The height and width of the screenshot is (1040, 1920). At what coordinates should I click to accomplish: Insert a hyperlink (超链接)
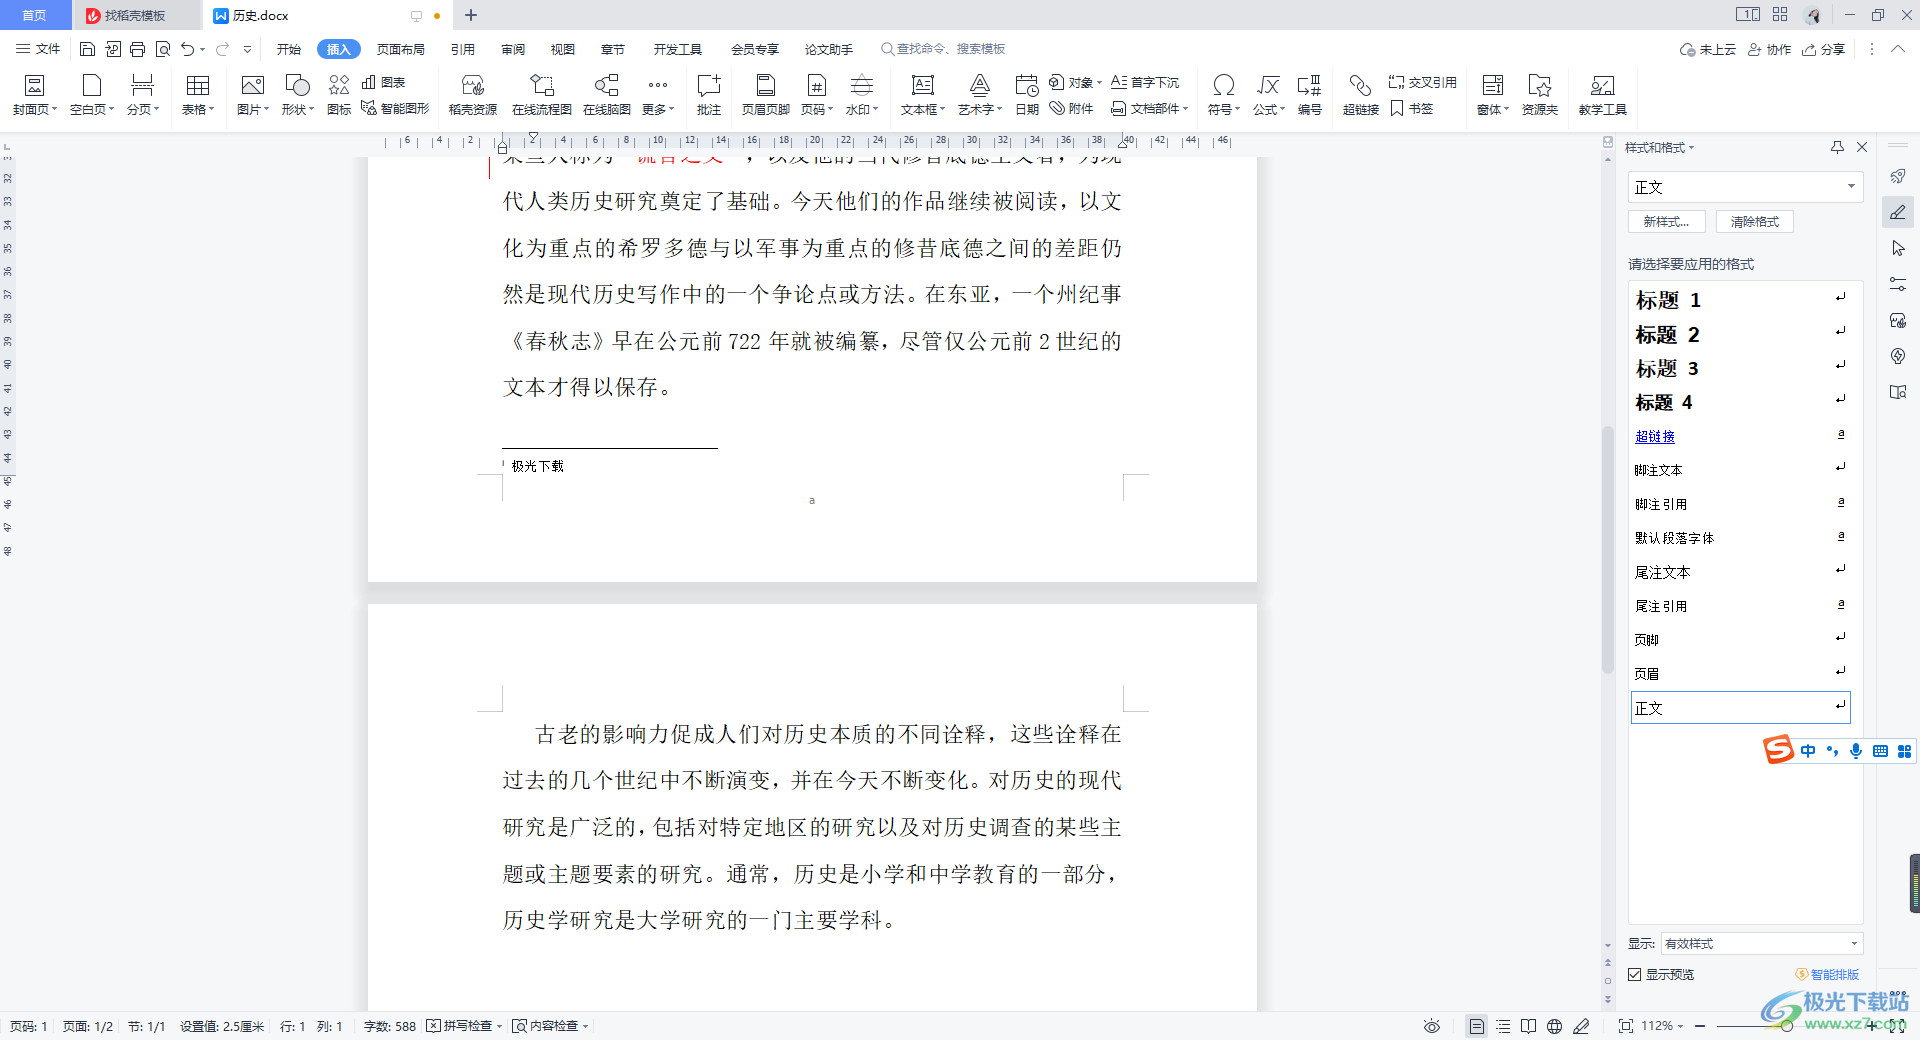coord(1361,95)
